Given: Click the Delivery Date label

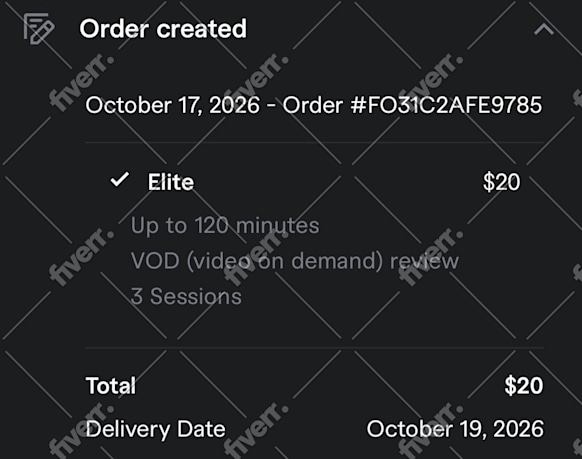Looking at the screenshot, I should tap(155, 429).
